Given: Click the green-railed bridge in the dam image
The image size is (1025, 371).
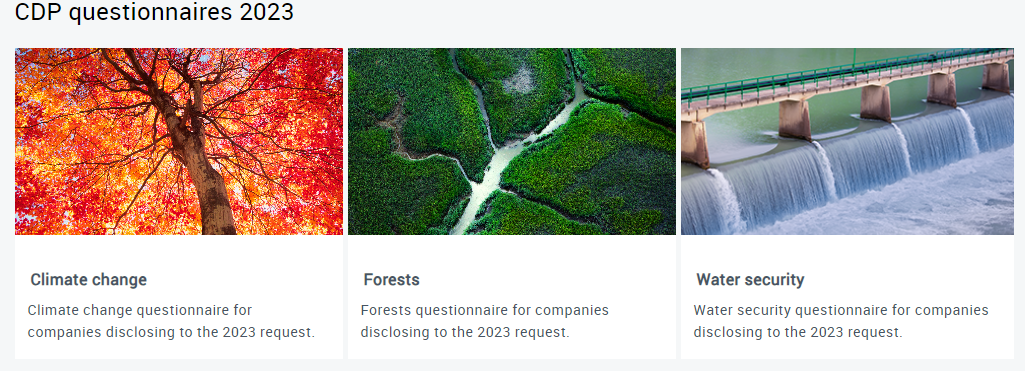Looking at the screenshot, I should (x=847, y=78).
